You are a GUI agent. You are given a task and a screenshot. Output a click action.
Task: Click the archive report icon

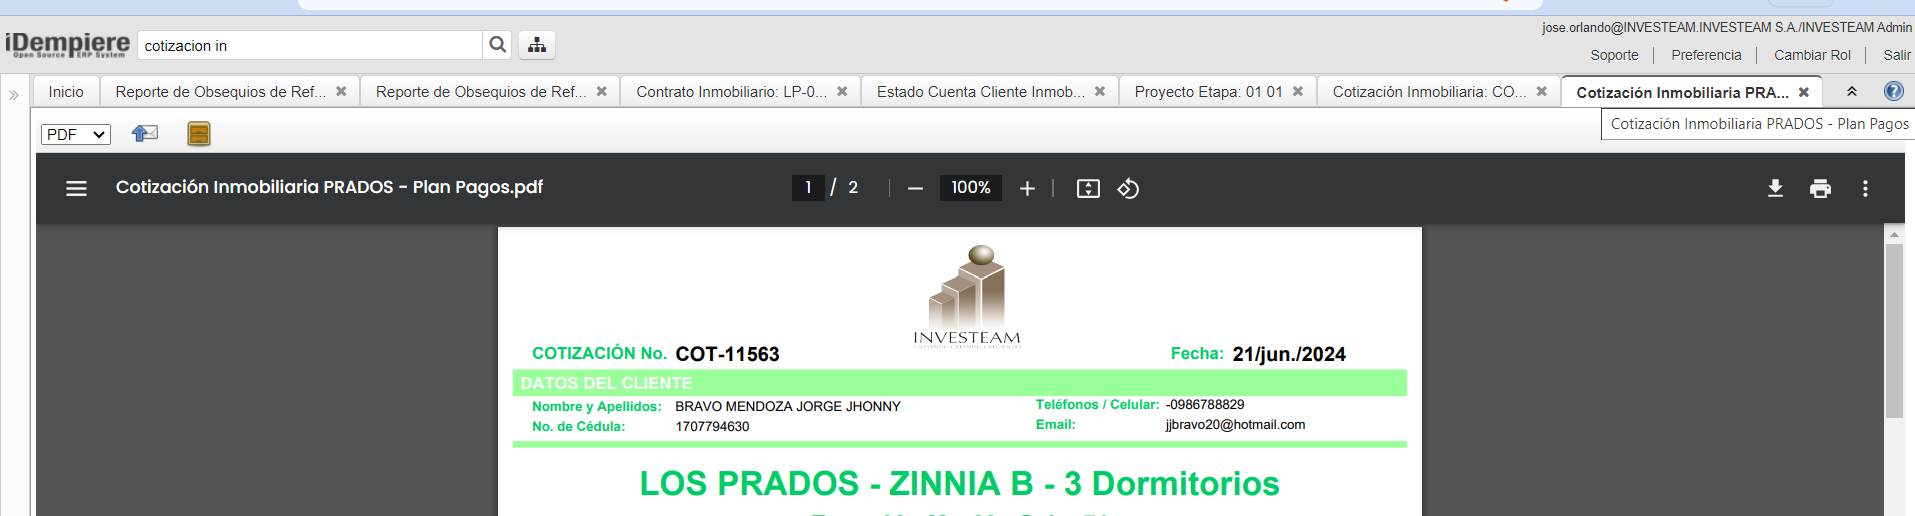(x=199, y=134)
